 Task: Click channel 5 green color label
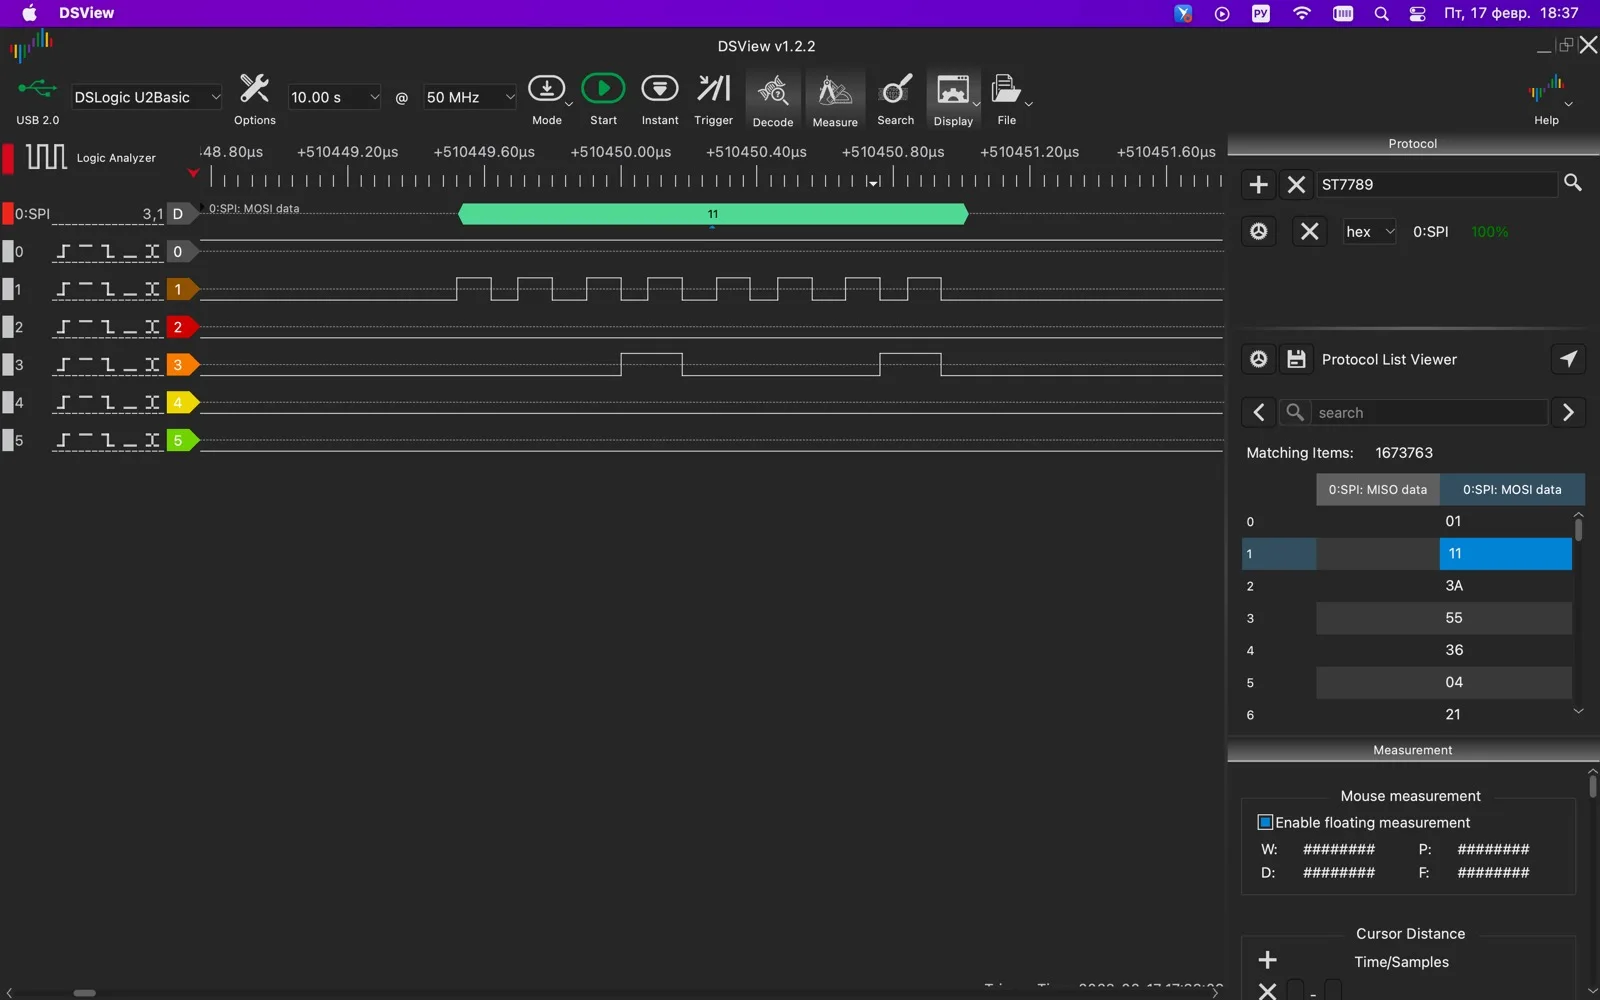(x=181, y=440)
